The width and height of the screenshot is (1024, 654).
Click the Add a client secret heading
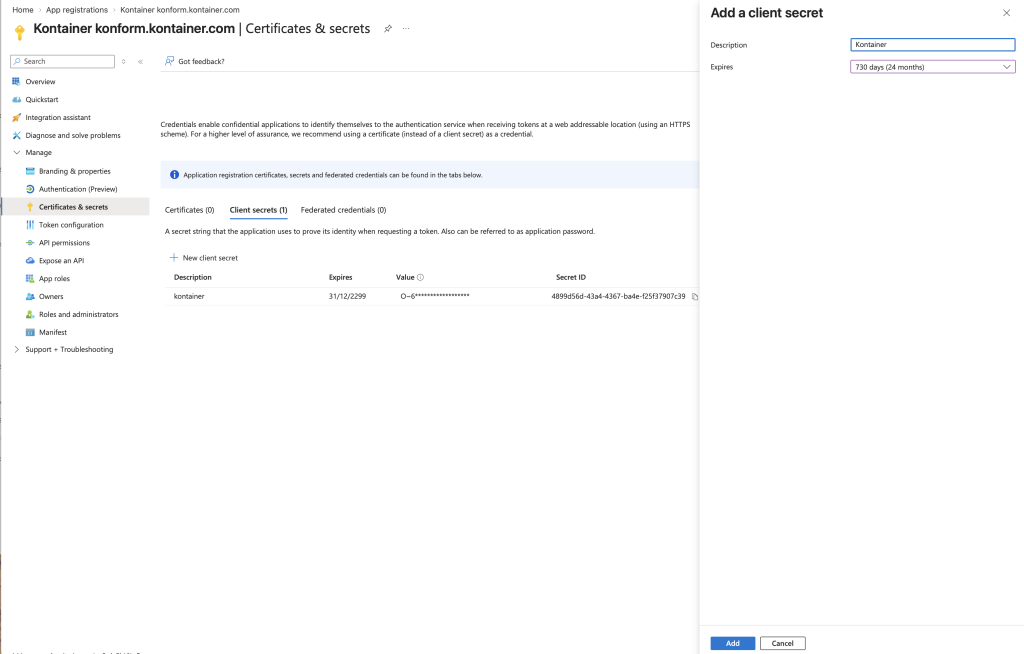pos(767,13)
